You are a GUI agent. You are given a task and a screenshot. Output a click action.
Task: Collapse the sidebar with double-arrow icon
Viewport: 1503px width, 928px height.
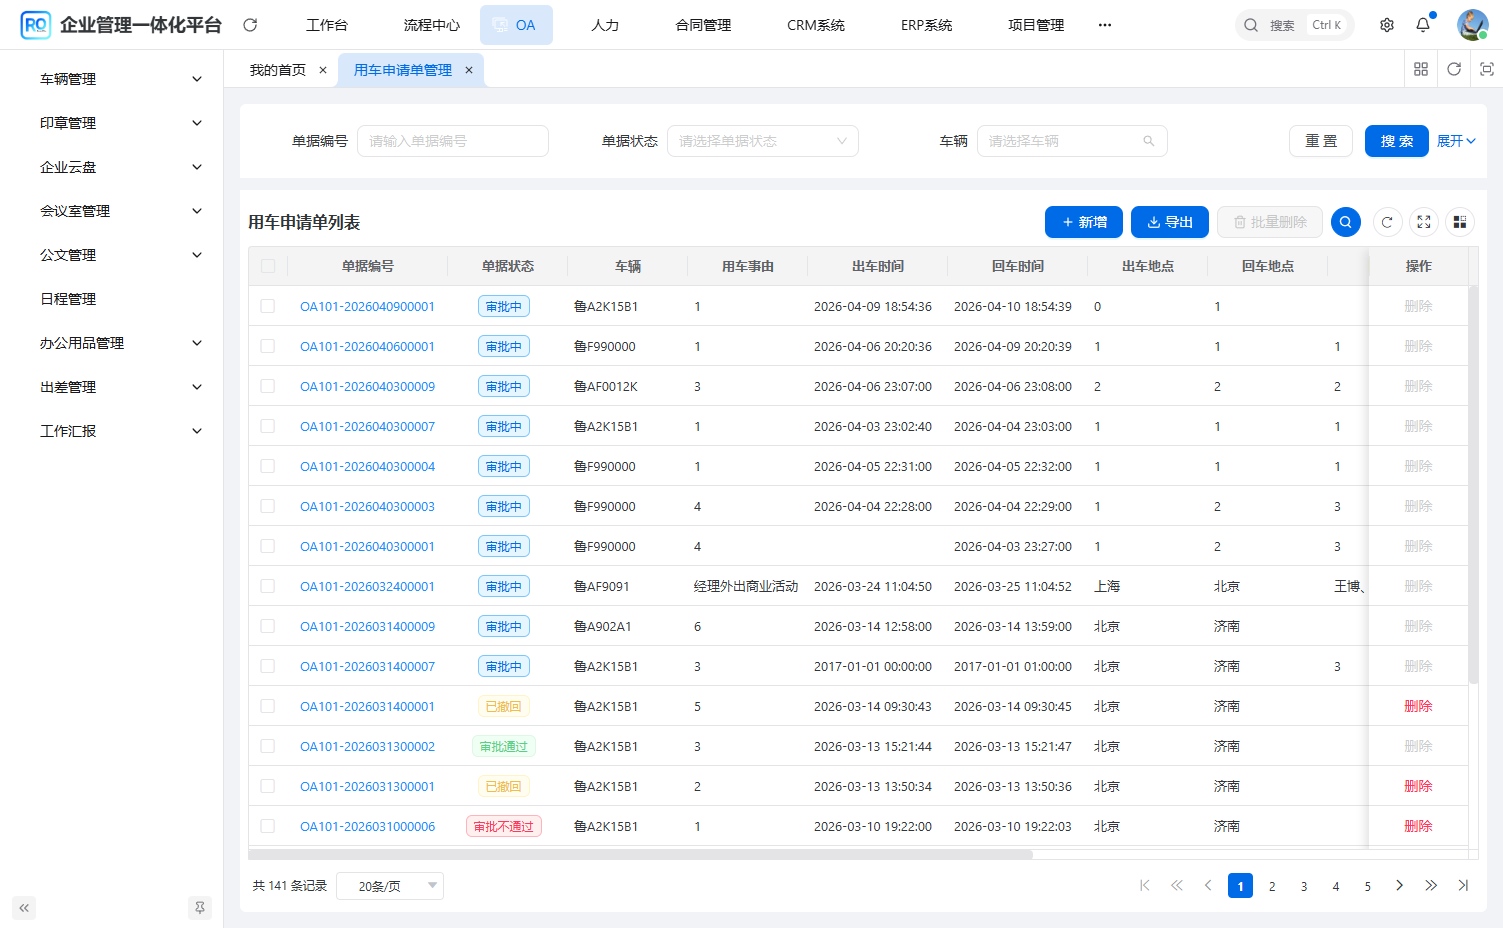(x=24, y=908)
